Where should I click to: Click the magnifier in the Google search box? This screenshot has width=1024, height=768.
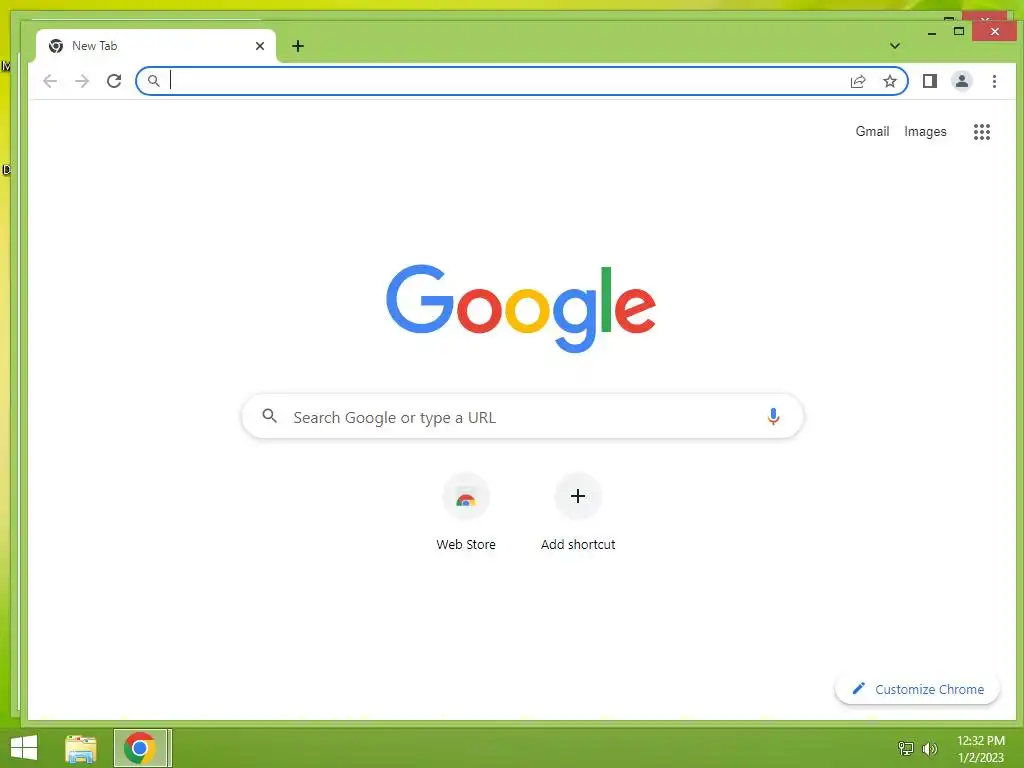(x=269, y=415)
